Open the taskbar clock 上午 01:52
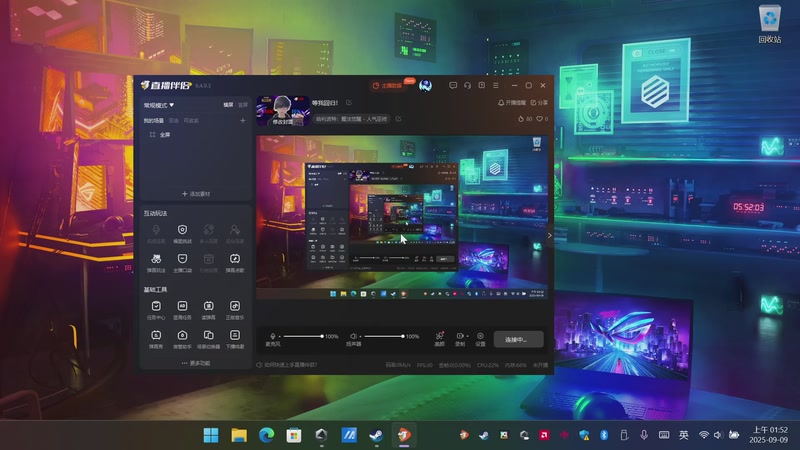 point(770,435)
